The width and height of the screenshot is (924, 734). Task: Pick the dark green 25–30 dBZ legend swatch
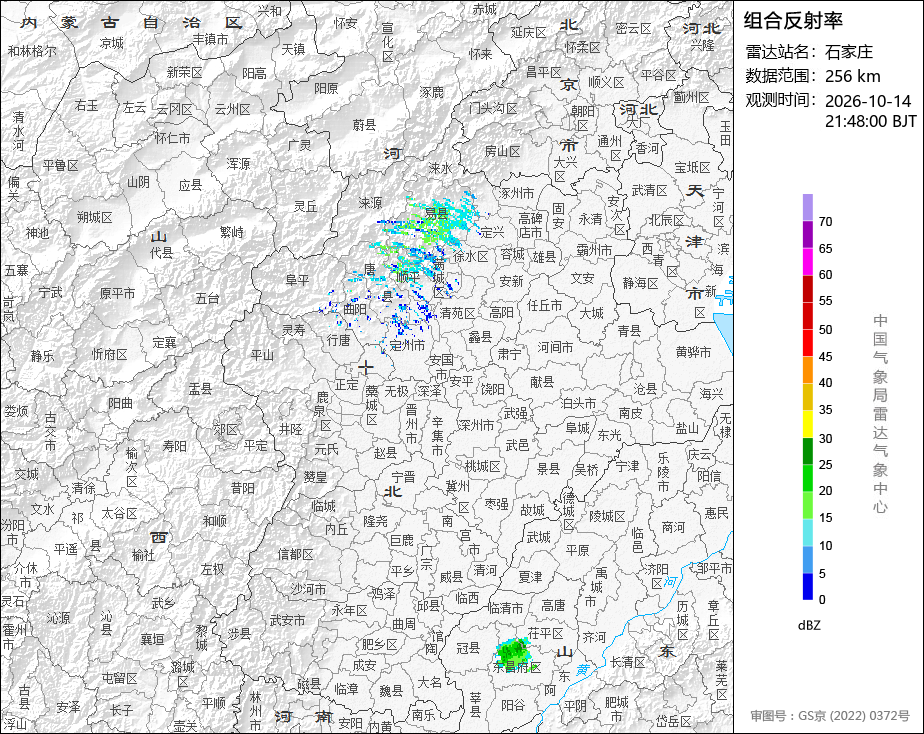coord(807,451)
